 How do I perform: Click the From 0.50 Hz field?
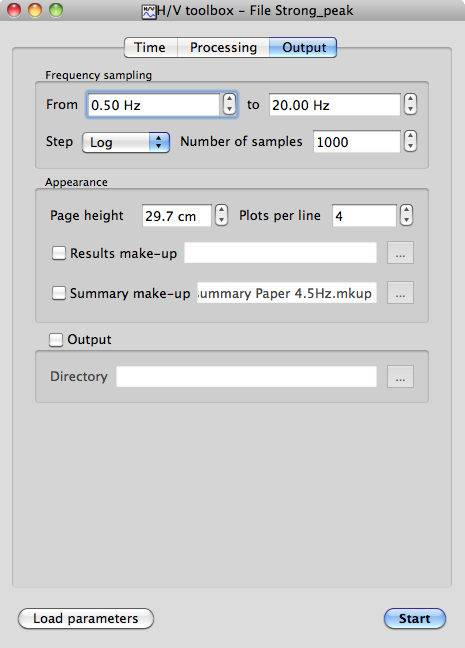point(154,105)
